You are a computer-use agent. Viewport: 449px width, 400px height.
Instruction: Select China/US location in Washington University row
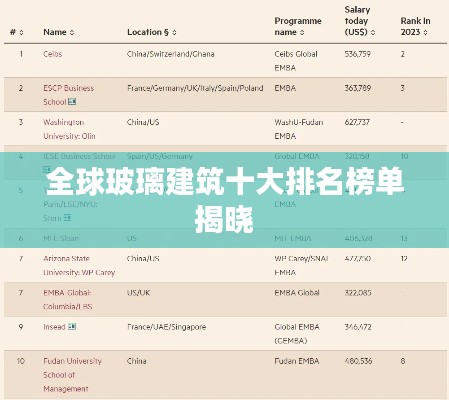[x=143, y=122]
